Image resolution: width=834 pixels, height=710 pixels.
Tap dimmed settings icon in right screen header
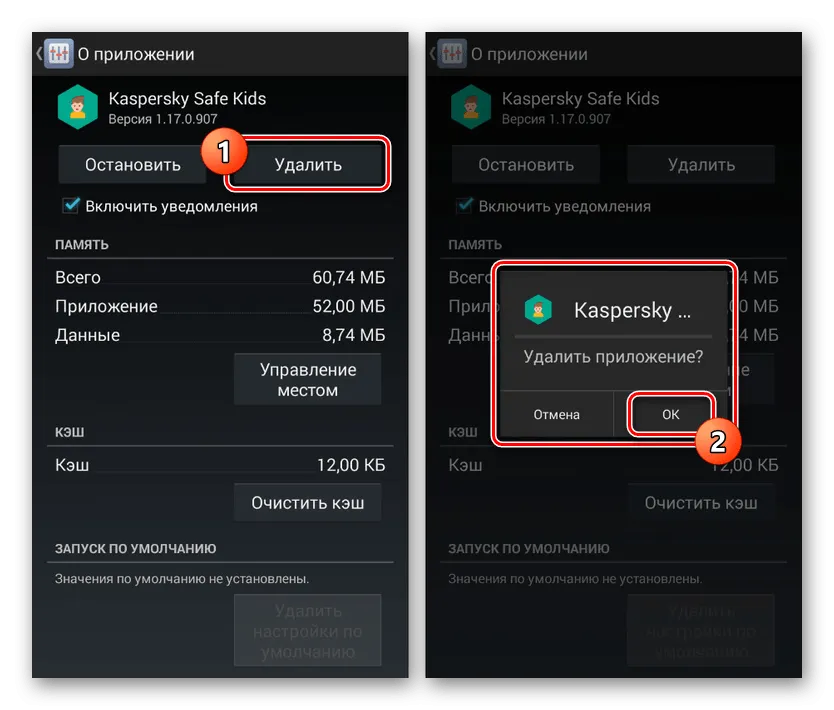click(x=452, y=54)
